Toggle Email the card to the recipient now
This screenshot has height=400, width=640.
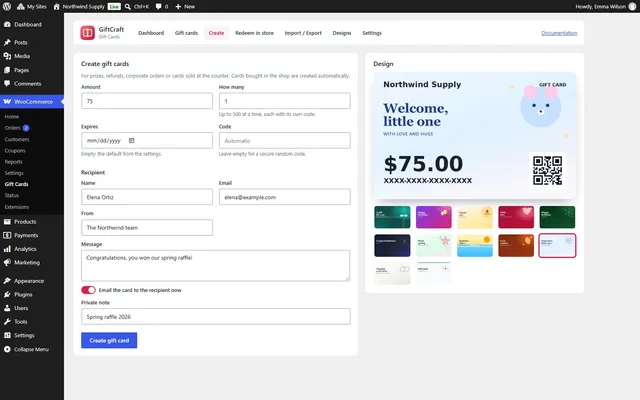pyautogui.click(x=88, y=290)
